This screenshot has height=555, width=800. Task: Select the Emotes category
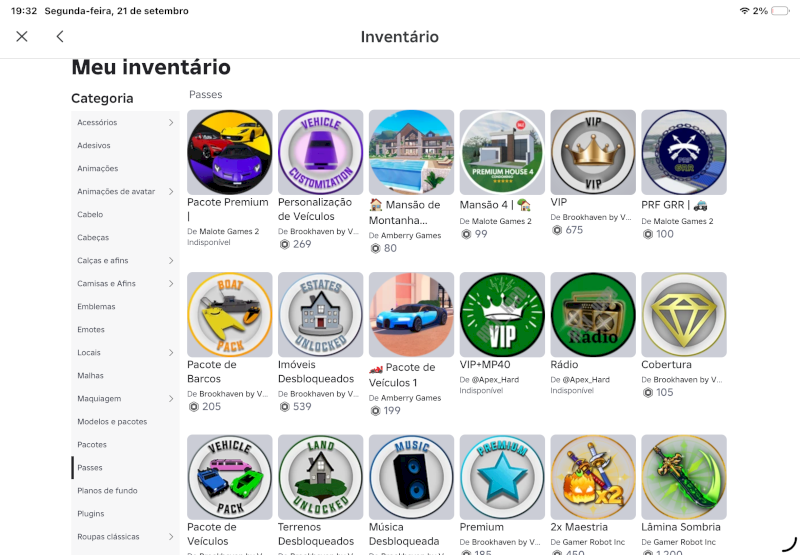pyautogui.click(x=91, y=330)
